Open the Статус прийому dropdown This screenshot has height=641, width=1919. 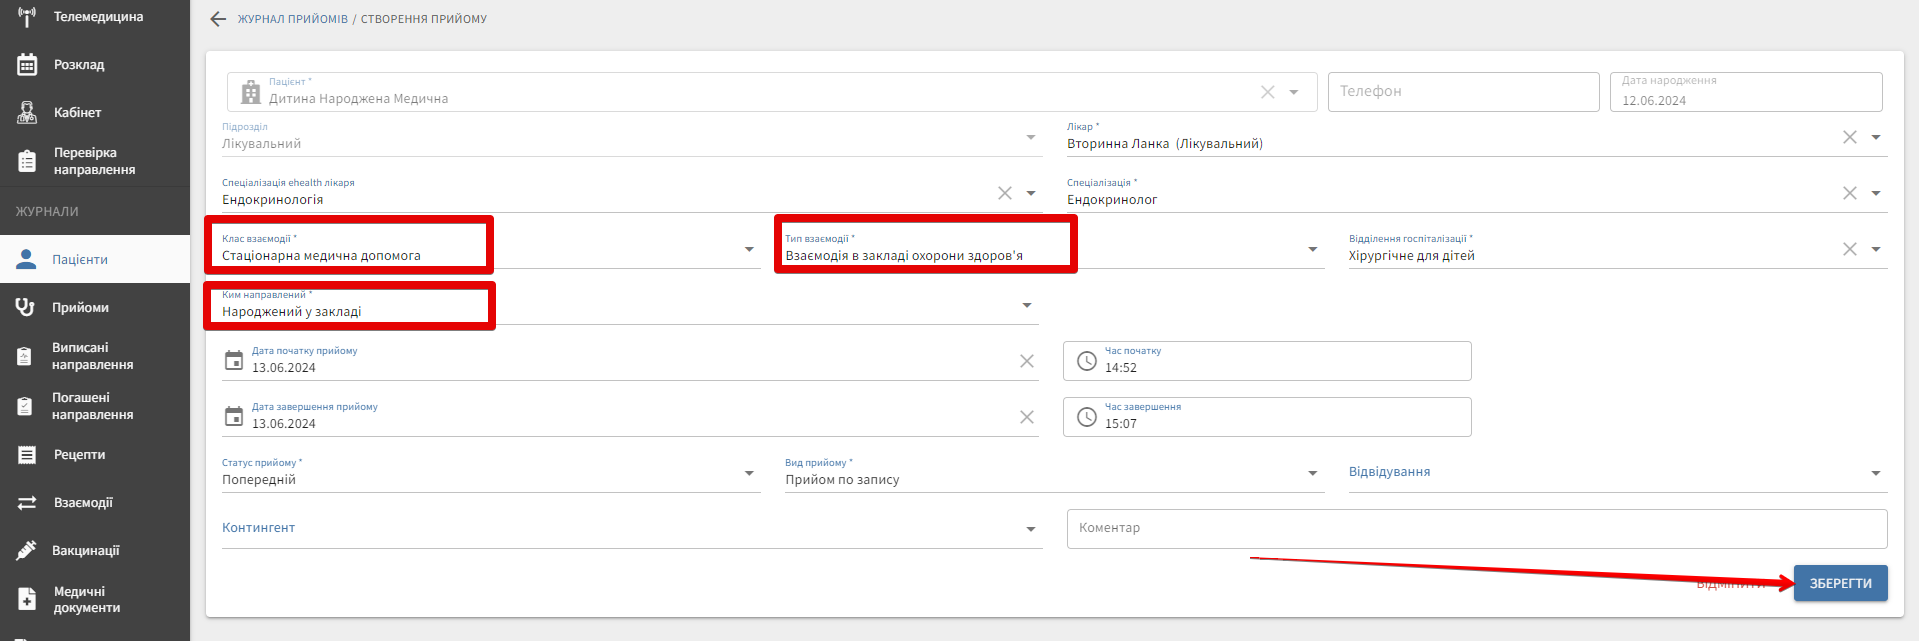[749, 473]
